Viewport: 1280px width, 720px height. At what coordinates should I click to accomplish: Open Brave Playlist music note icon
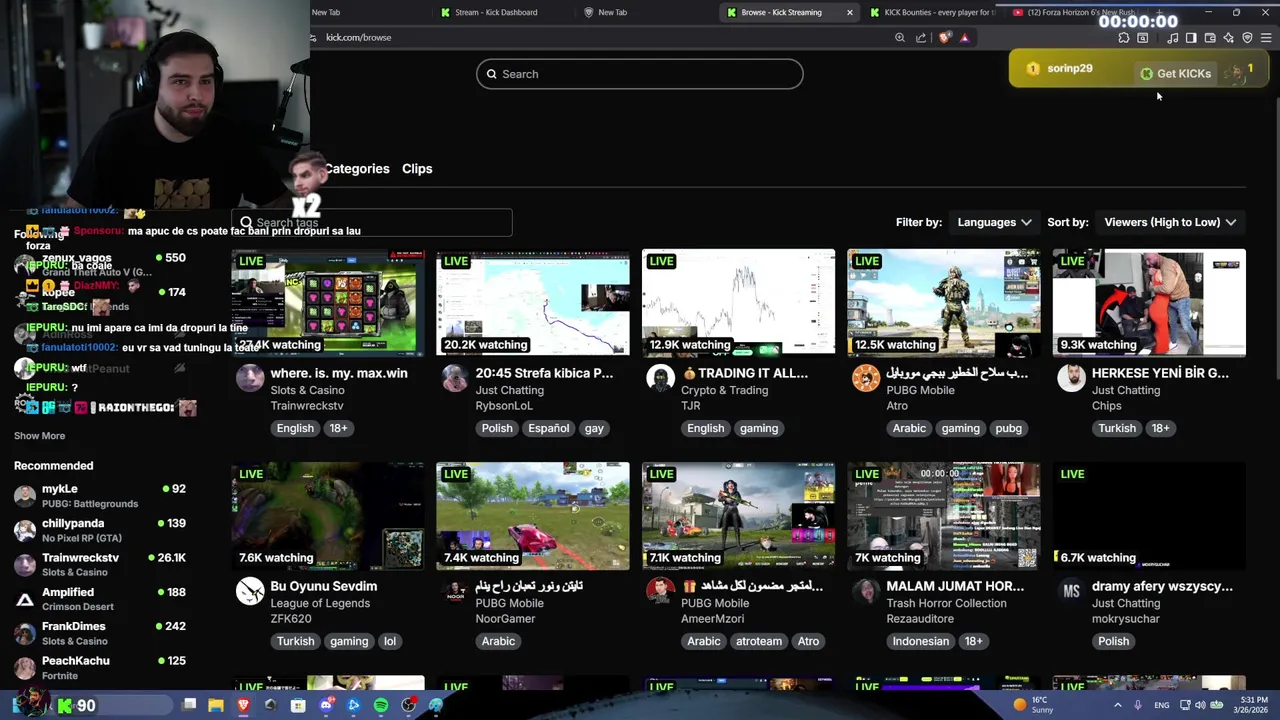[x=1172, y=38]
